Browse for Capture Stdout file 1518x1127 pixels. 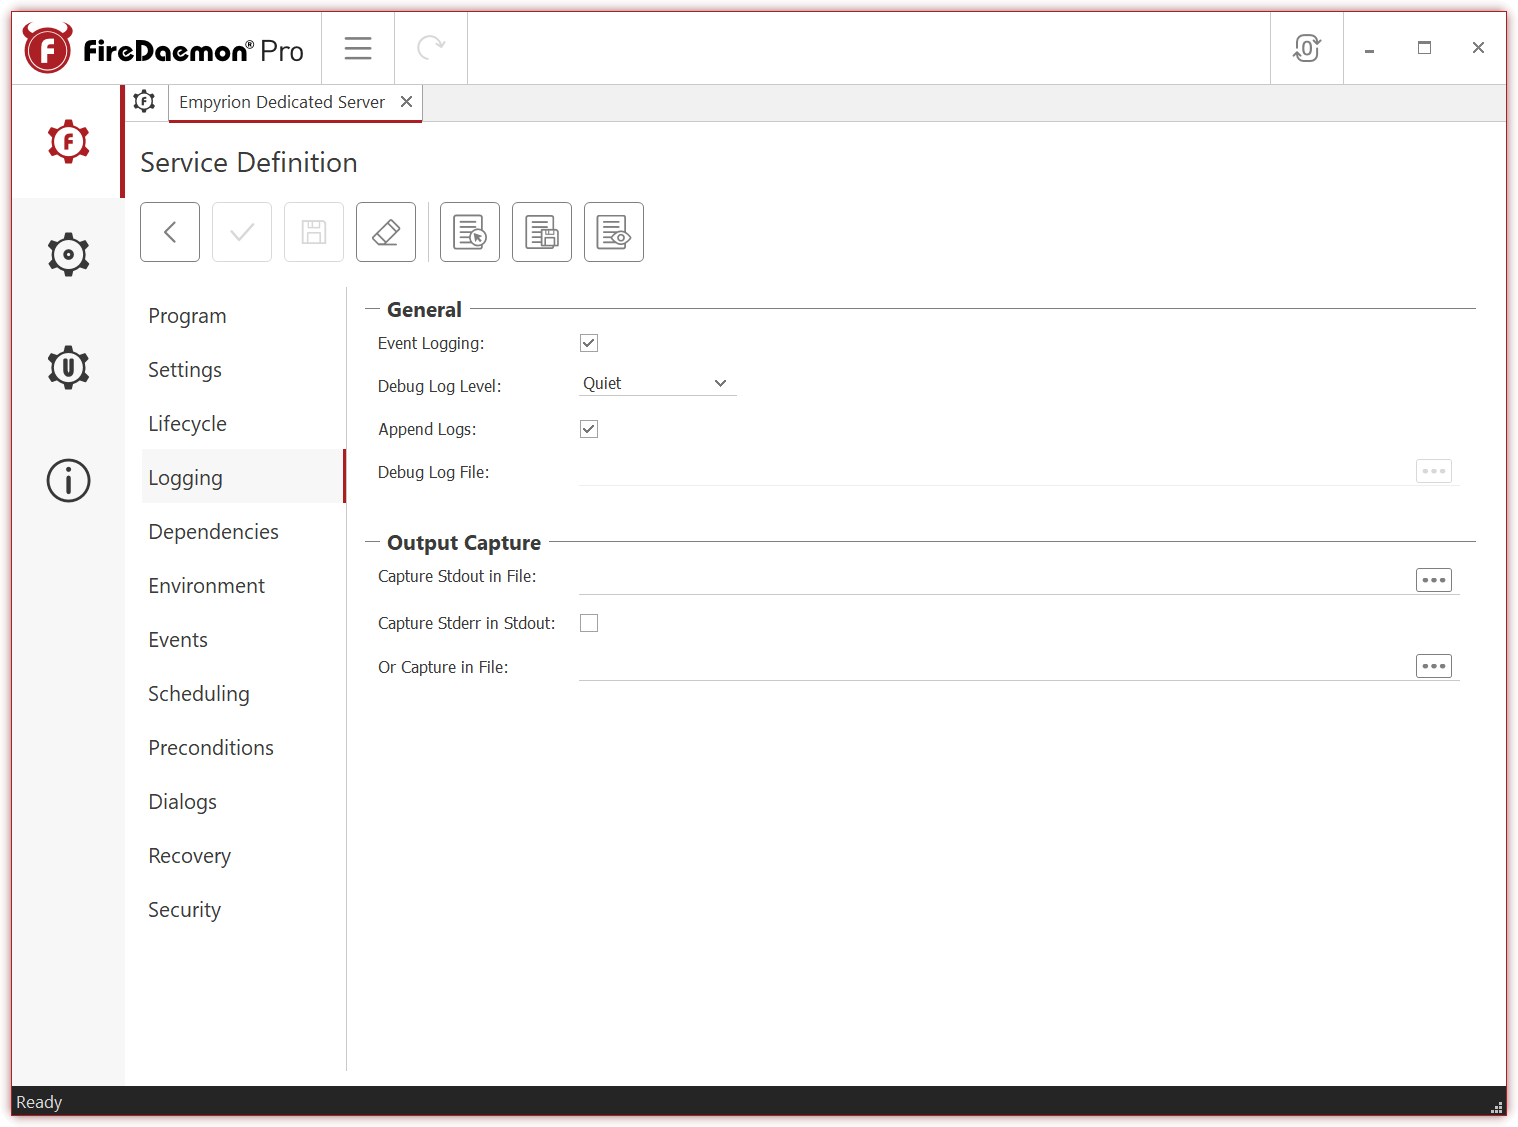click(x=1434, y=580)
